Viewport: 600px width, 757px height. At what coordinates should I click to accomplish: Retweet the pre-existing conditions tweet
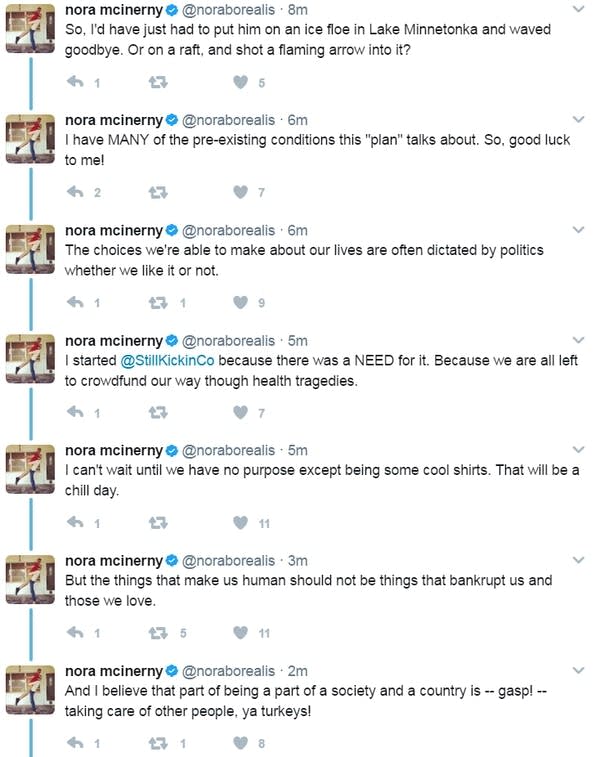tap(158, 193)
